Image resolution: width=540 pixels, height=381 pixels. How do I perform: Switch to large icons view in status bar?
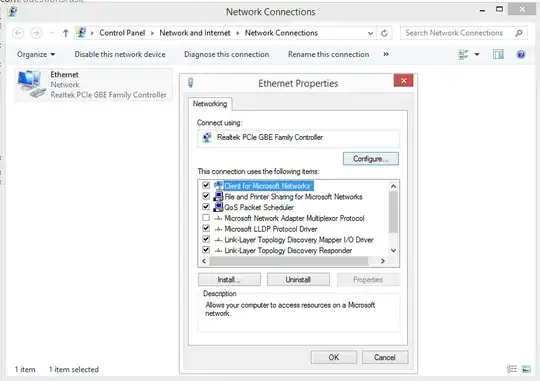click(526, 369)
